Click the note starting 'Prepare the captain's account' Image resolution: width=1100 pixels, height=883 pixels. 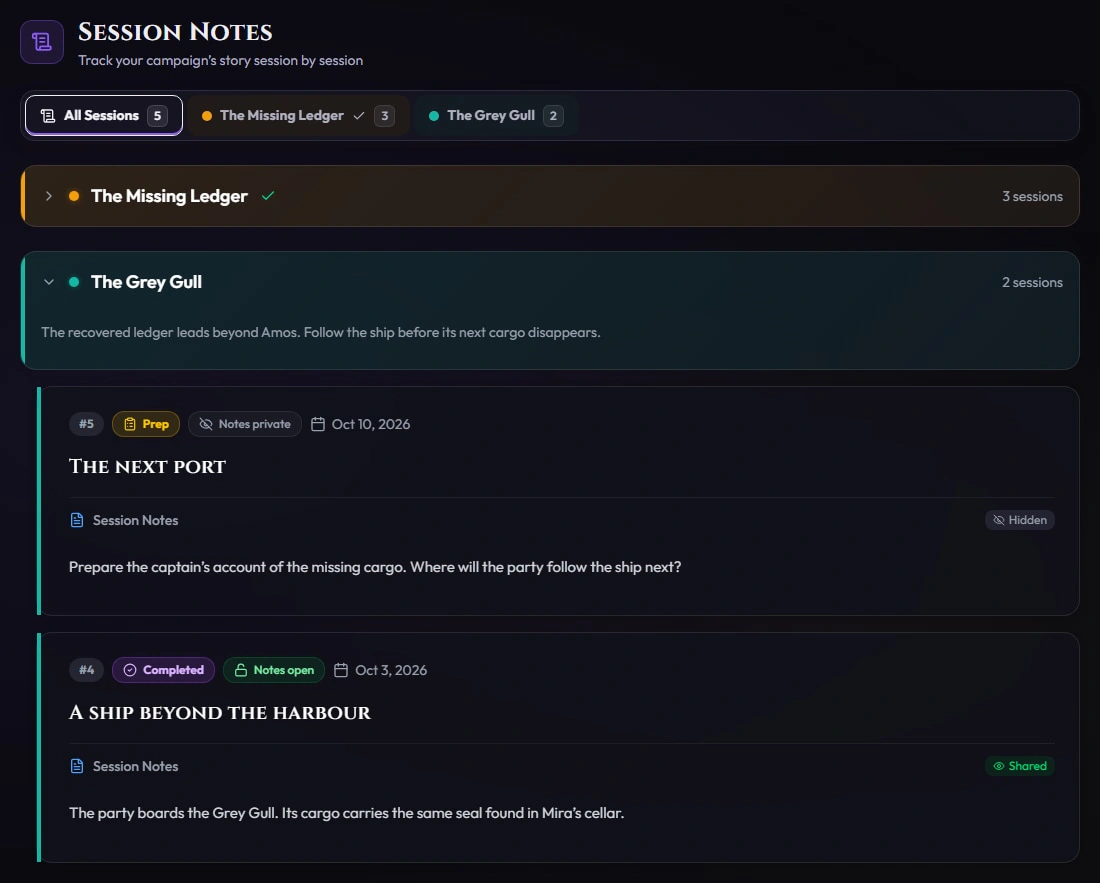(x=375, y=567)
